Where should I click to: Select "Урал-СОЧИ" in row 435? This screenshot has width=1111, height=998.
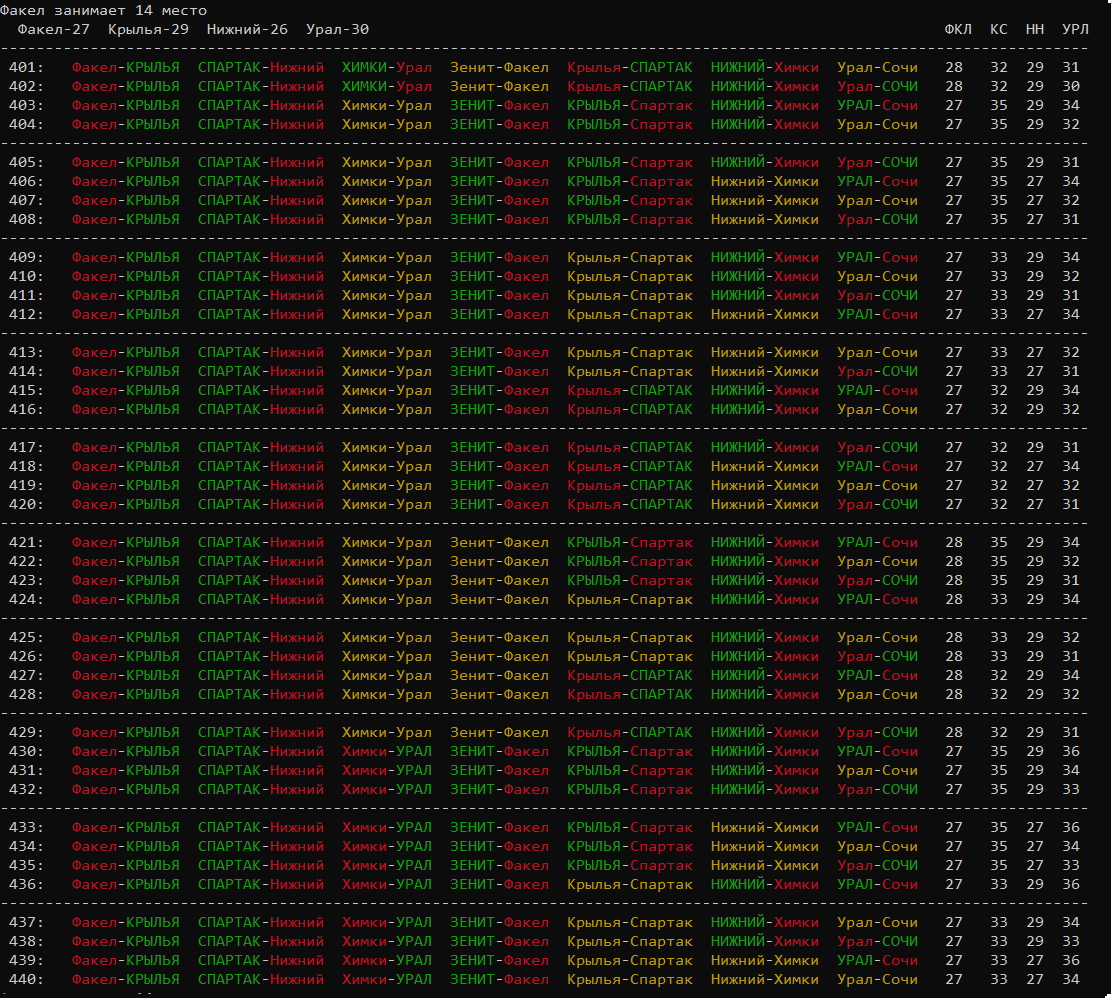(x=877, y=866)
